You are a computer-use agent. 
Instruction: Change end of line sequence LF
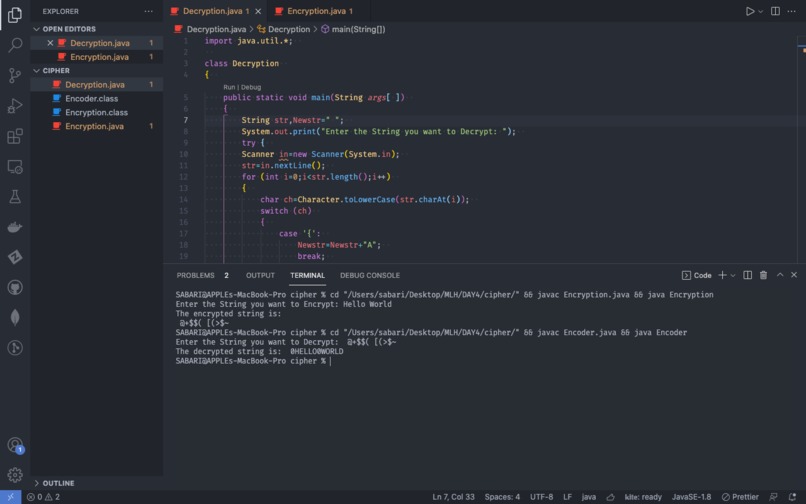(x=567, y=497)
